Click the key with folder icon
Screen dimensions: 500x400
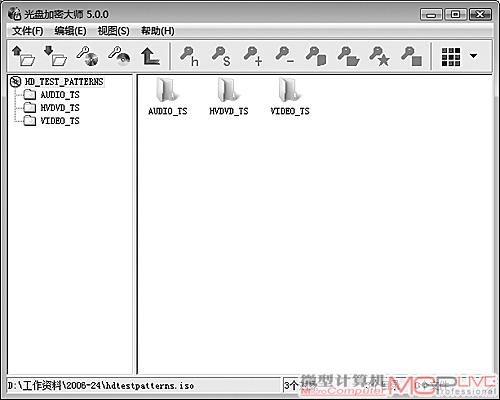[x=348, y=56]
